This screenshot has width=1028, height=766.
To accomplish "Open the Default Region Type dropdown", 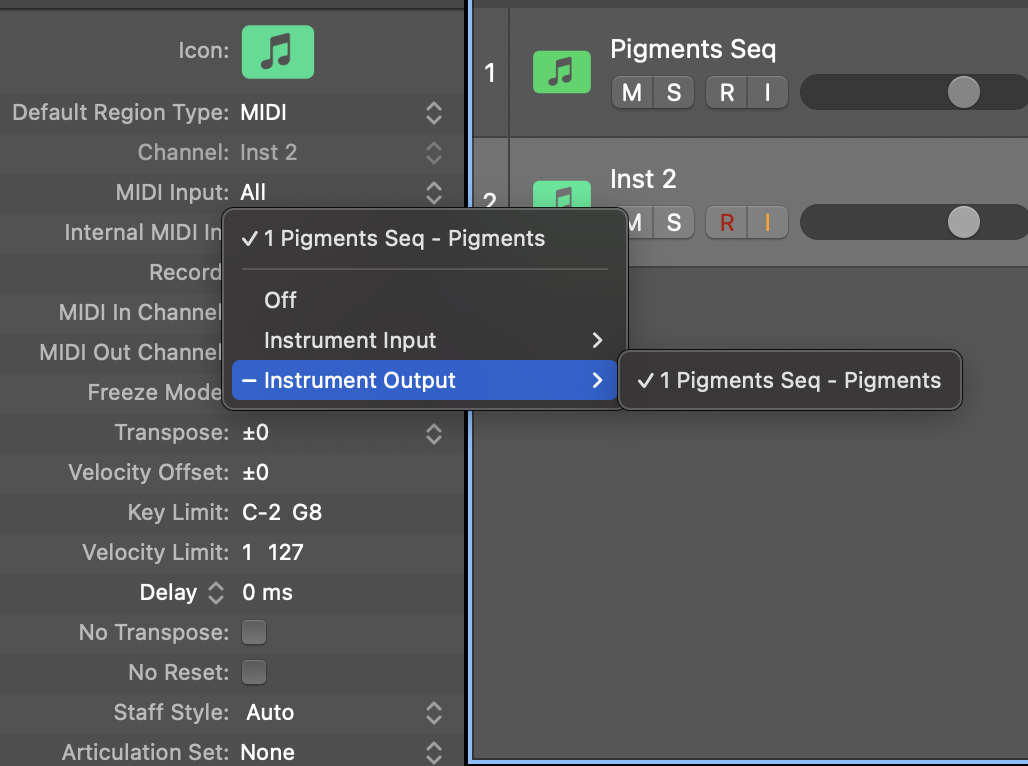I will coord(341,113).
